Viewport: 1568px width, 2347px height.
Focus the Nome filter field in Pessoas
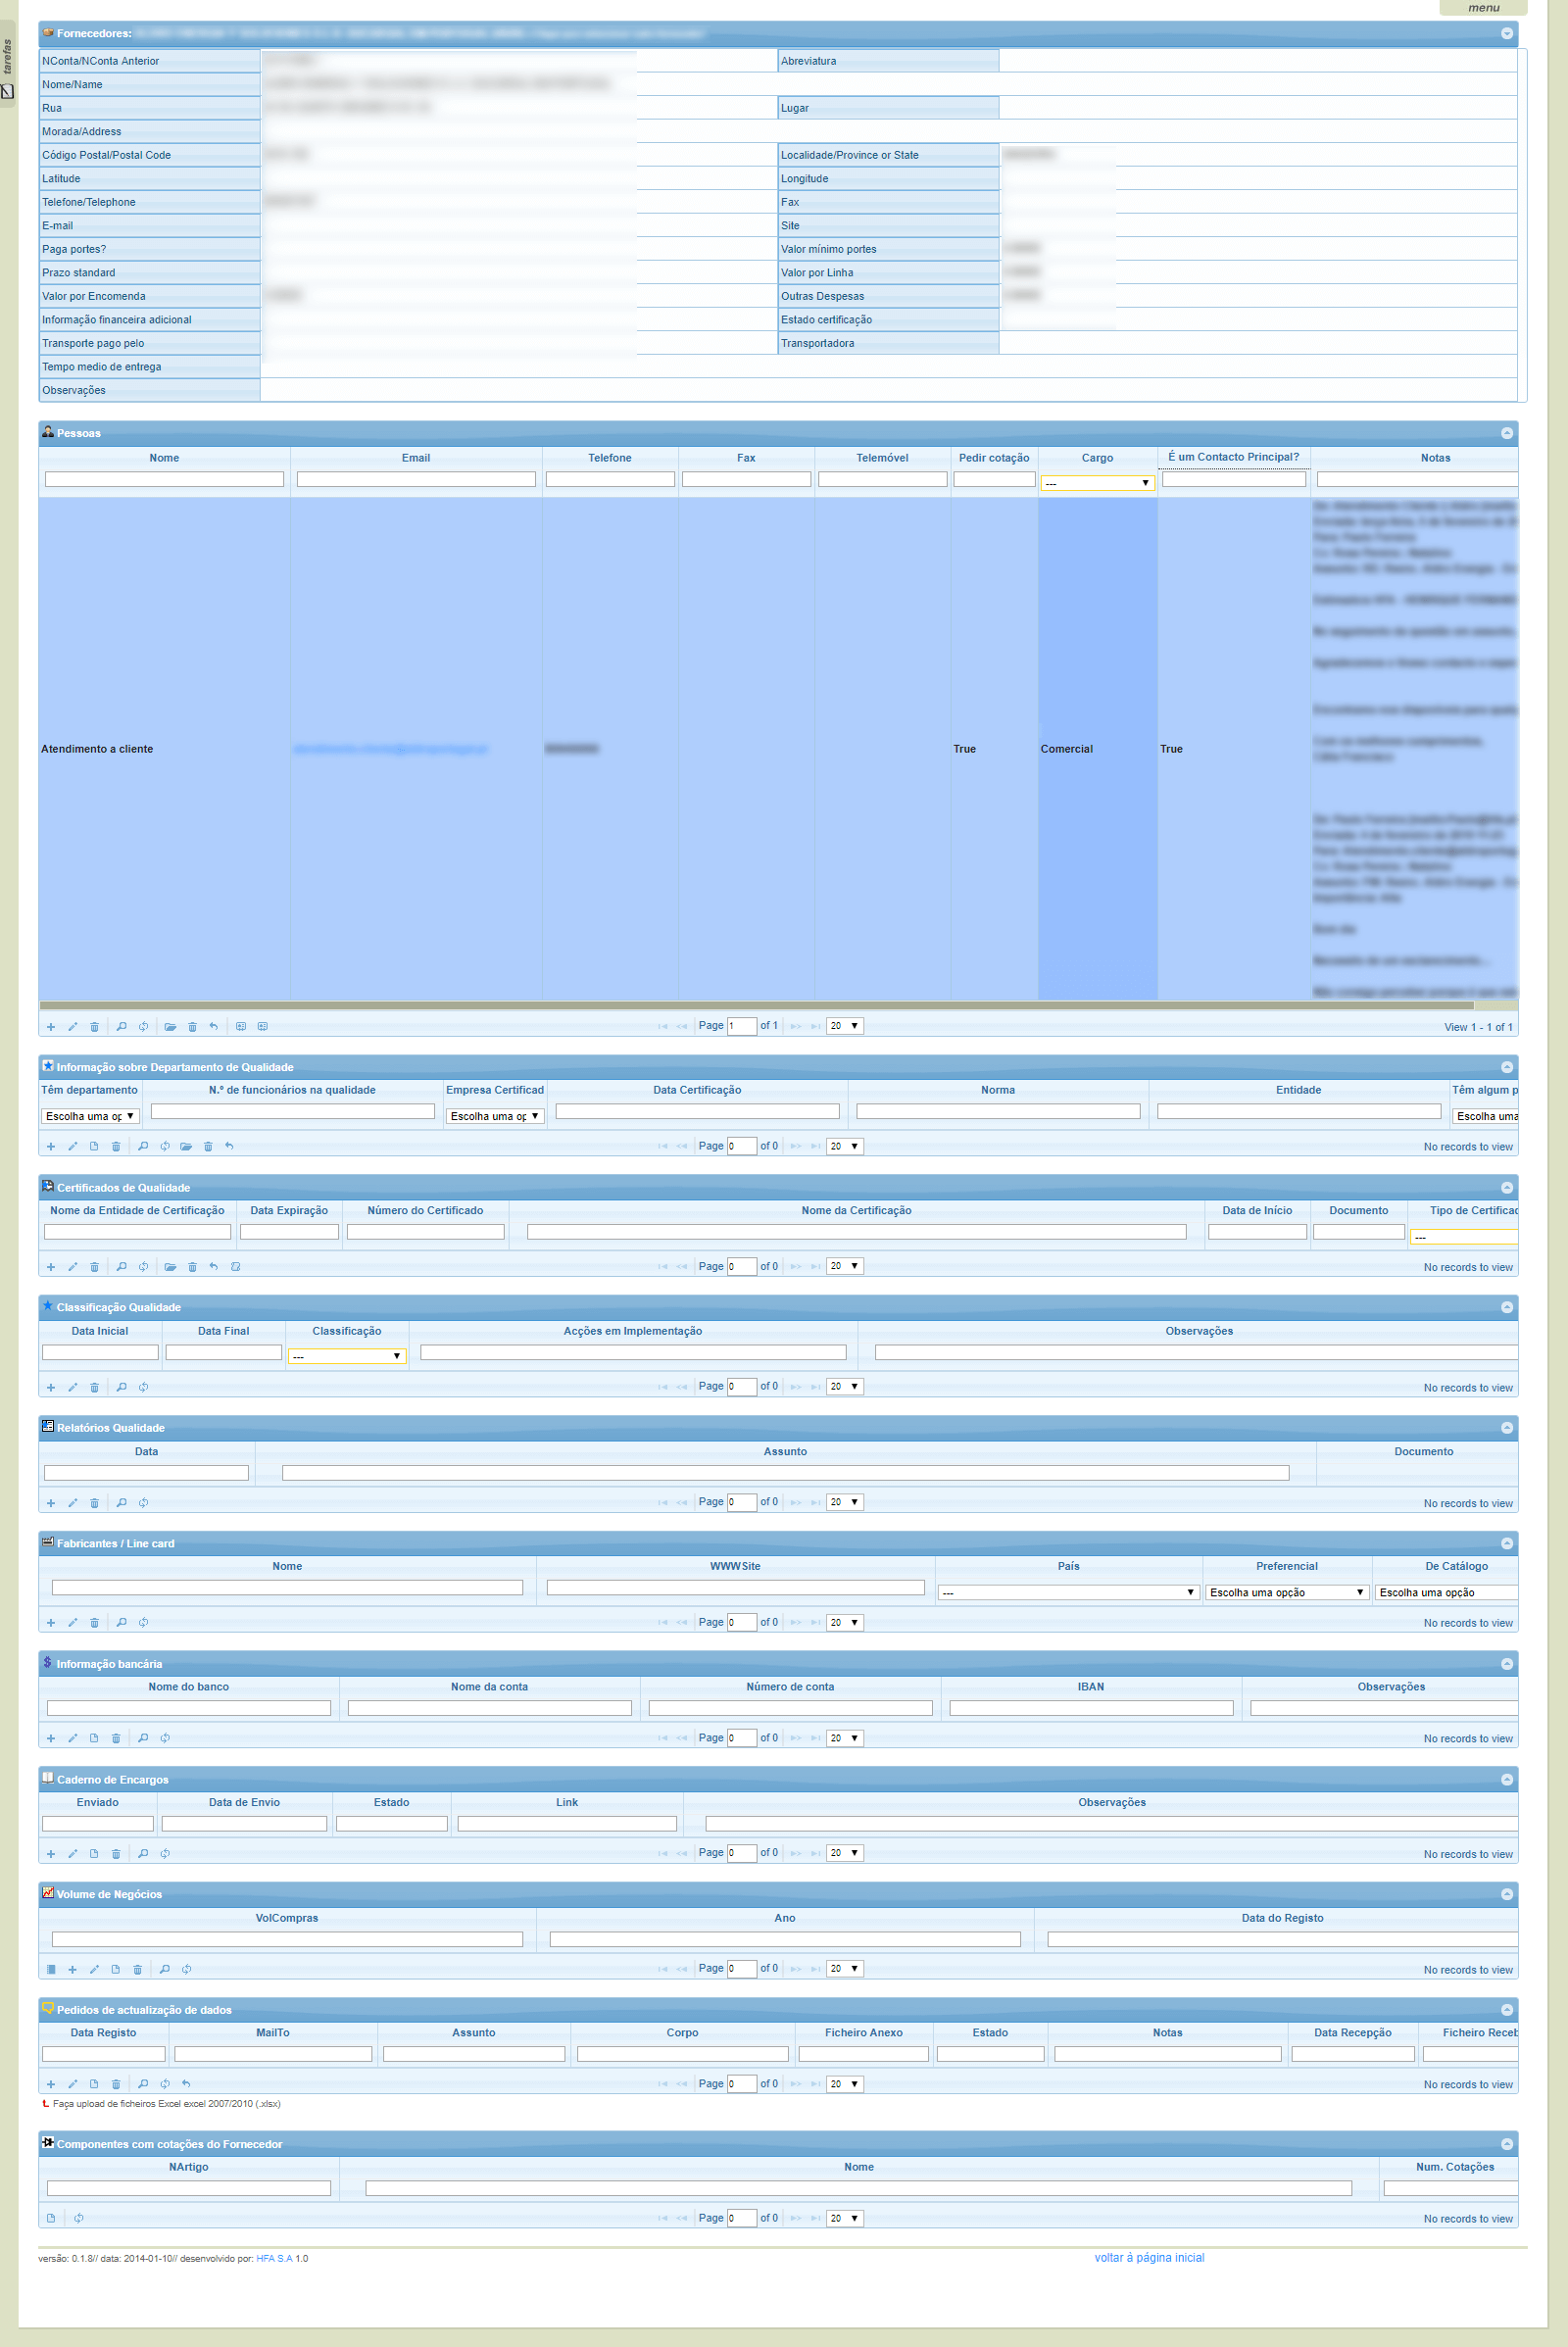(164, 480)
